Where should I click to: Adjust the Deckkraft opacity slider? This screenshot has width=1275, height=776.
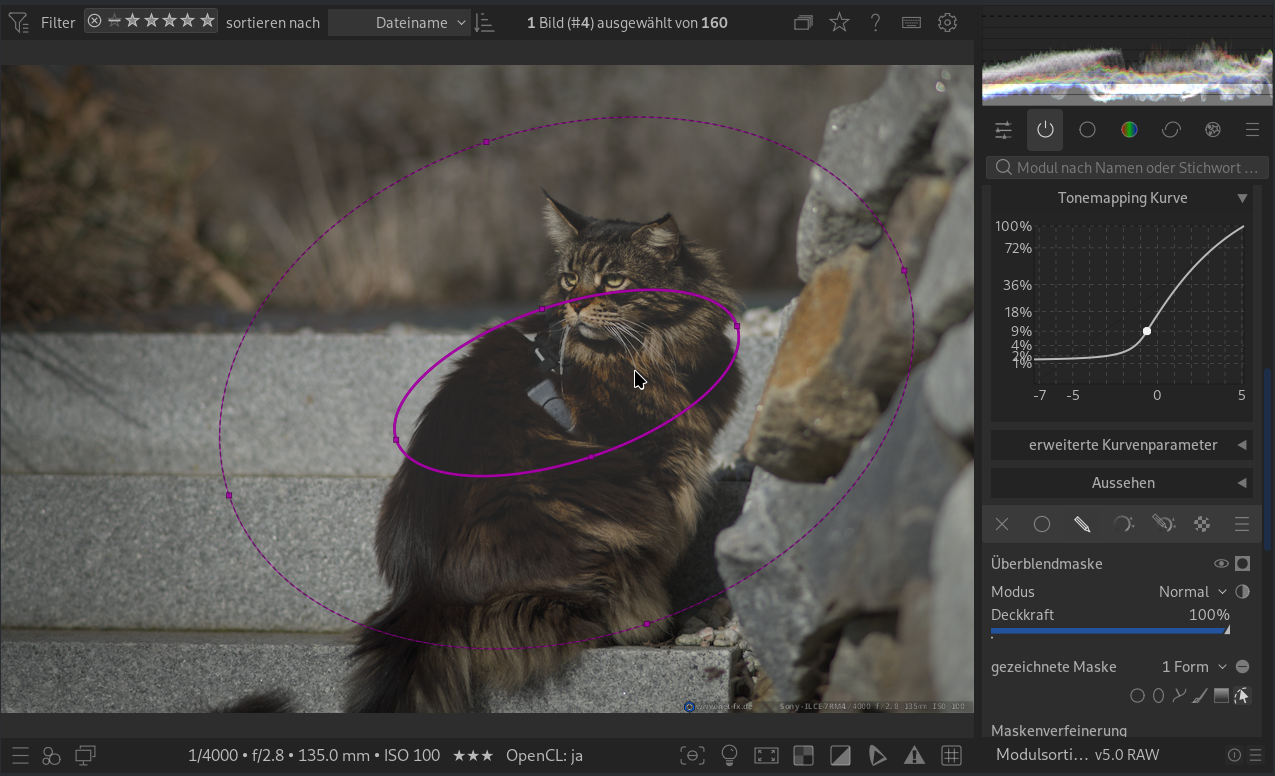click(x=1110, y=630)
